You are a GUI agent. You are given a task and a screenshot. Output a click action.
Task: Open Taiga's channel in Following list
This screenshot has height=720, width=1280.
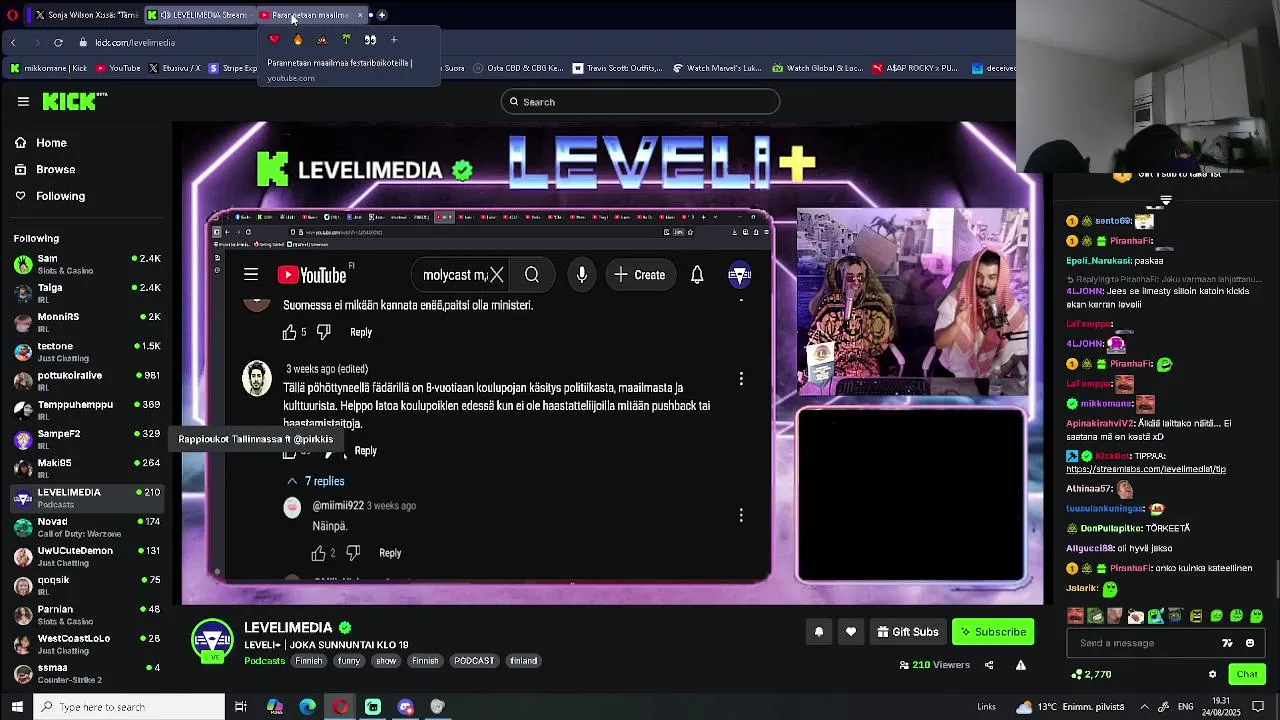coord(85,293)
